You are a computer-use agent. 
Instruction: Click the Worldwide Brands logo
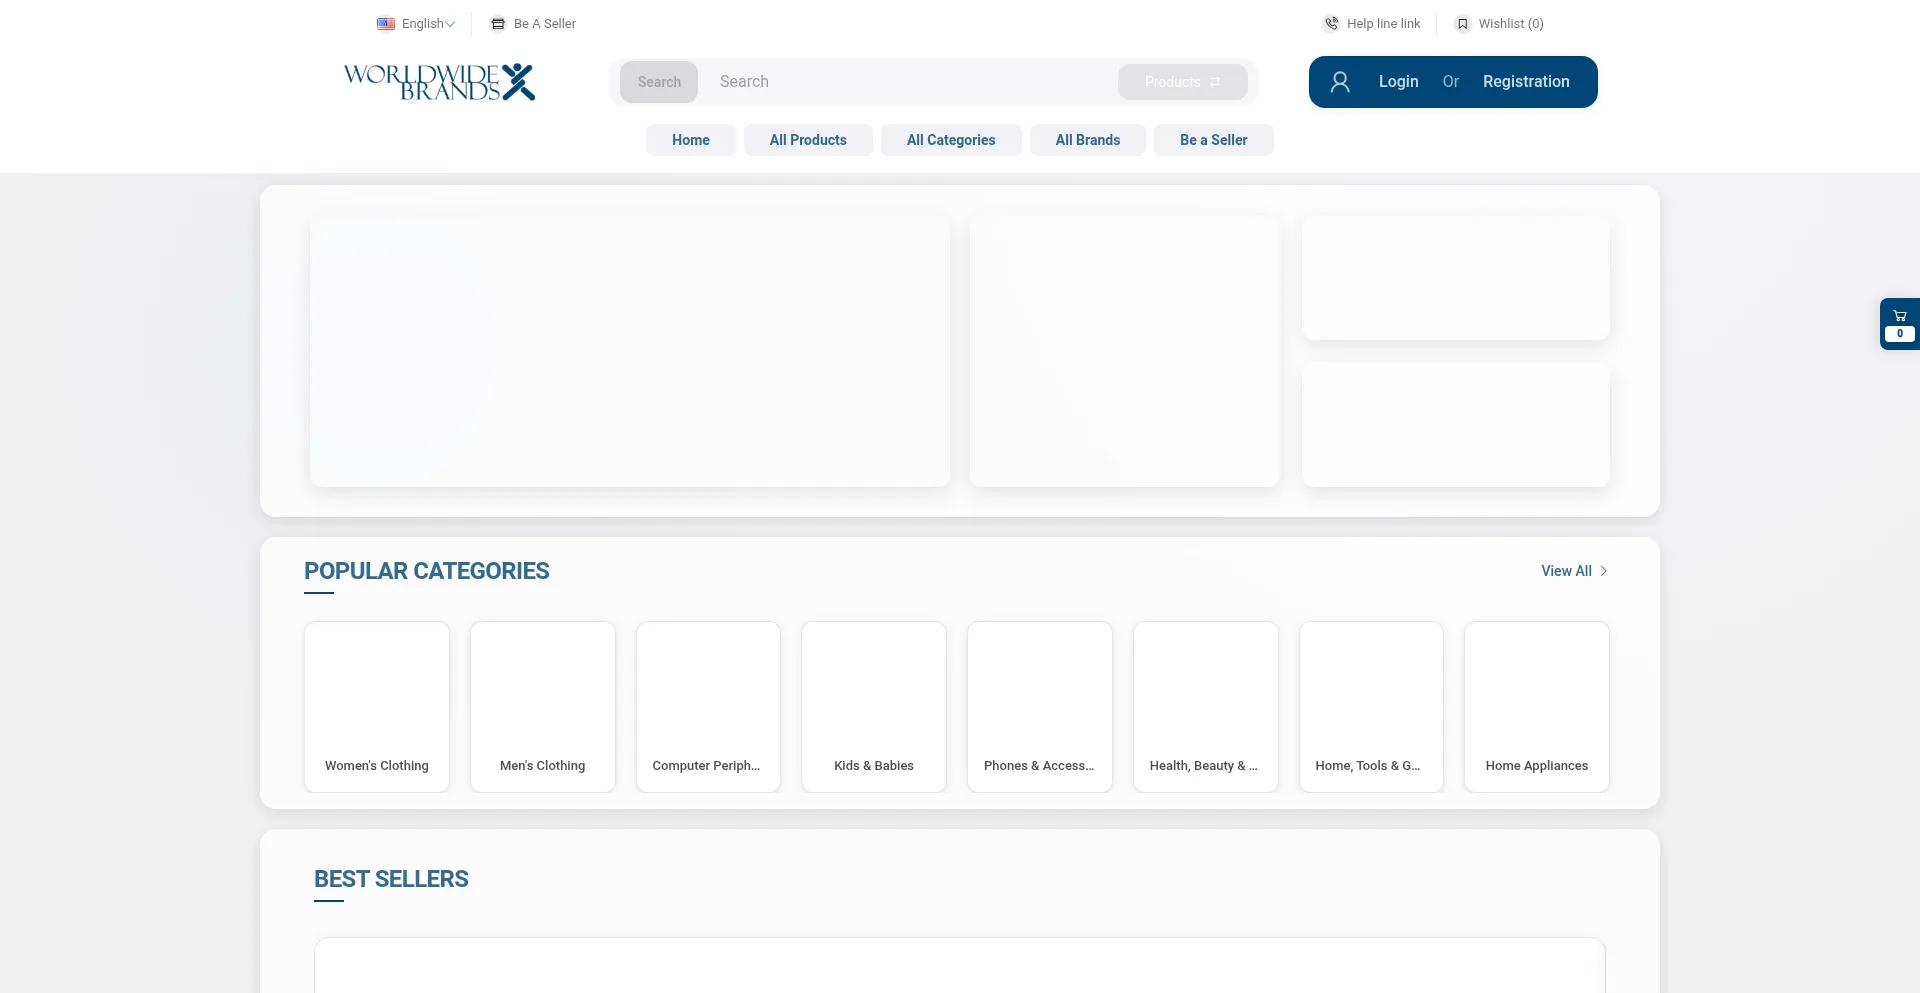pyautogui.click(x=439, y=82)
